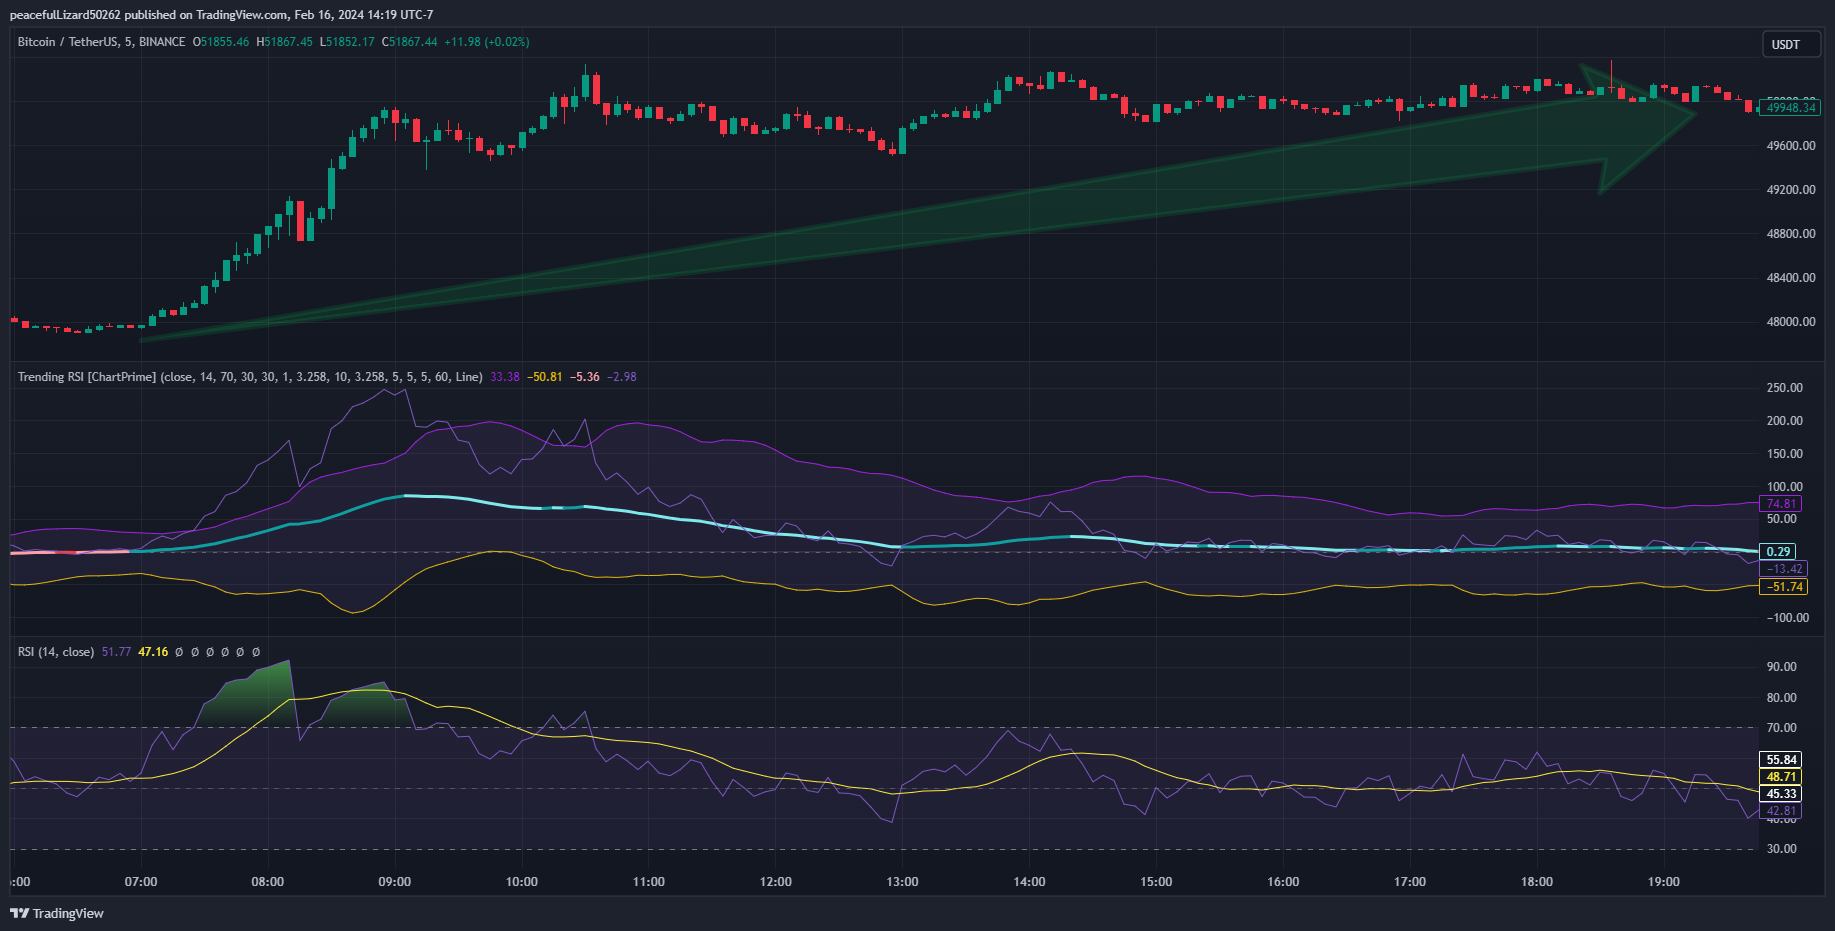Click the O51855.46 open value in header
The image size is (1835, 931).
pyautogui.click(x=221, y=42)
